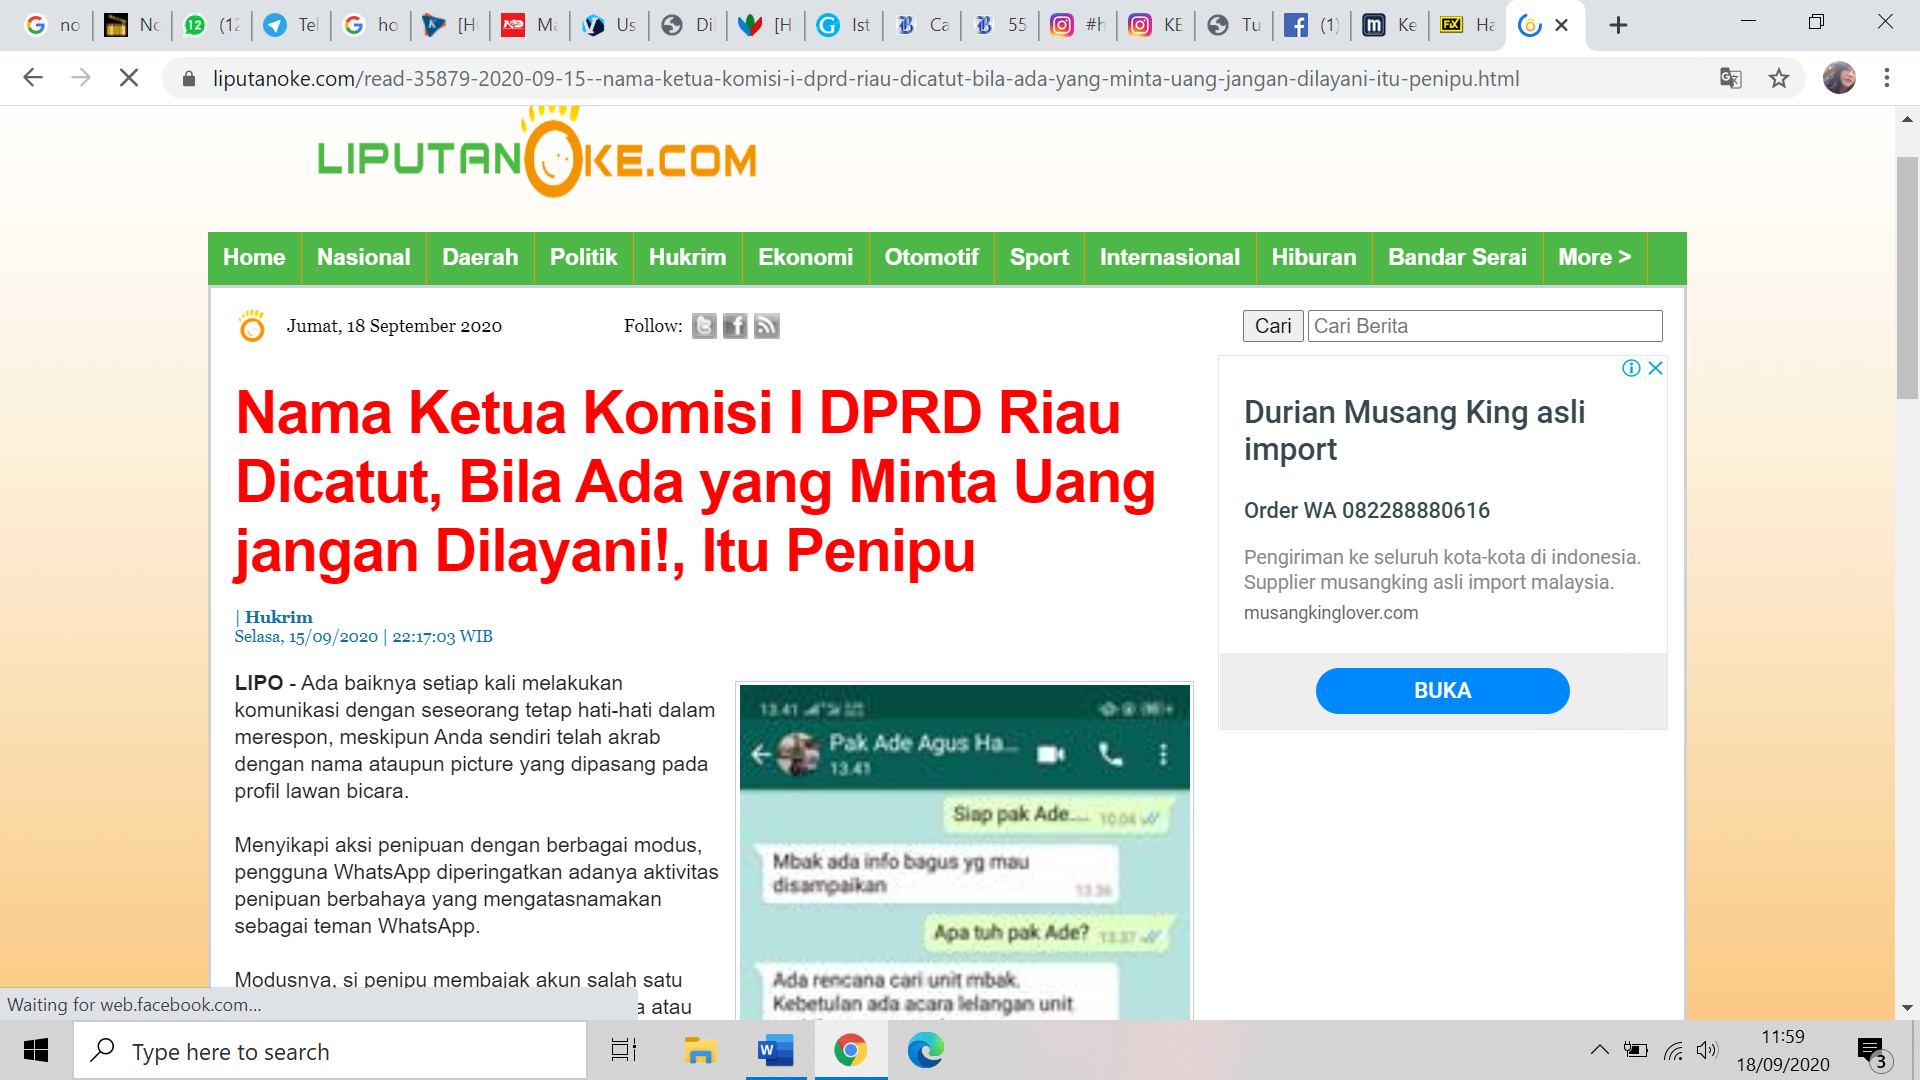
Task: Go to the Otomotif section
Action: point(932,257)
